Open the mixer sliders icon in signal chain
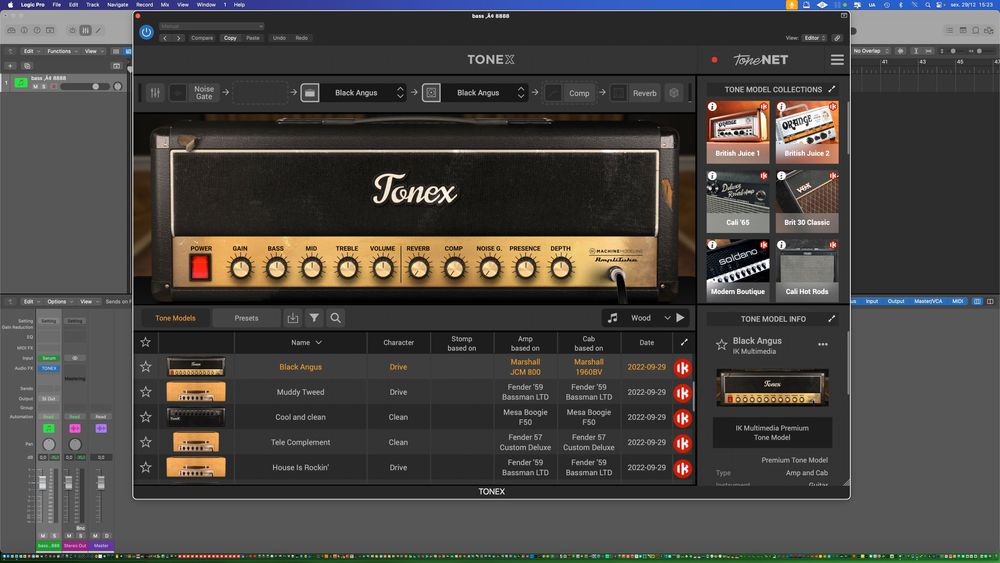1000x563 pixels. pyautogui.click(x=155, y=93)
